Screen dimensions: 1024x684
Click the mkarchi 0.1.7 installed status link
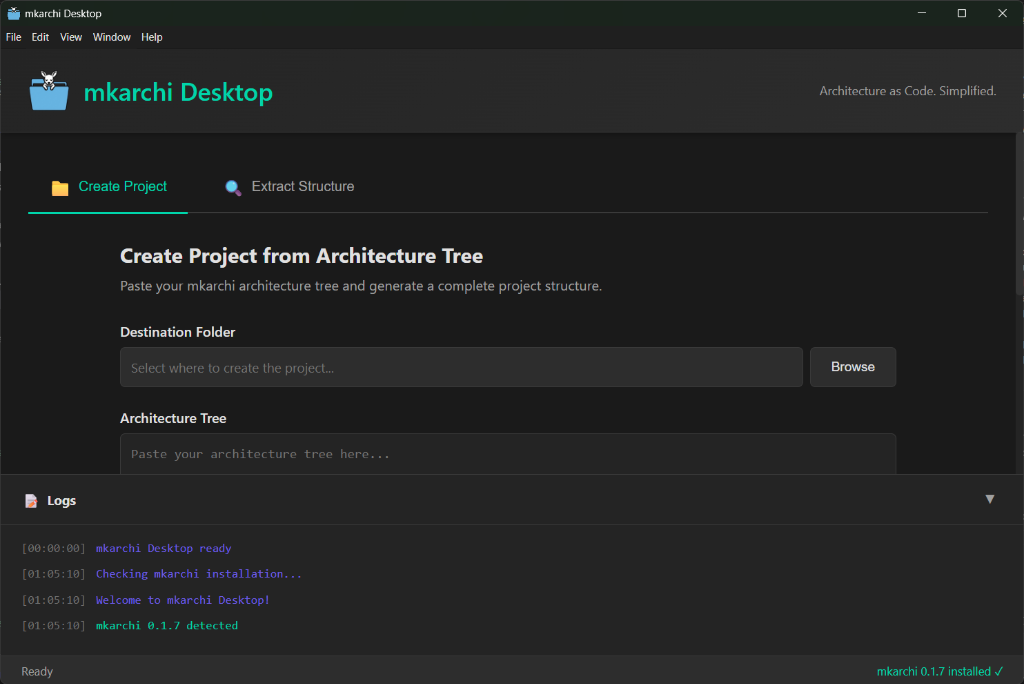click(932, 671)
